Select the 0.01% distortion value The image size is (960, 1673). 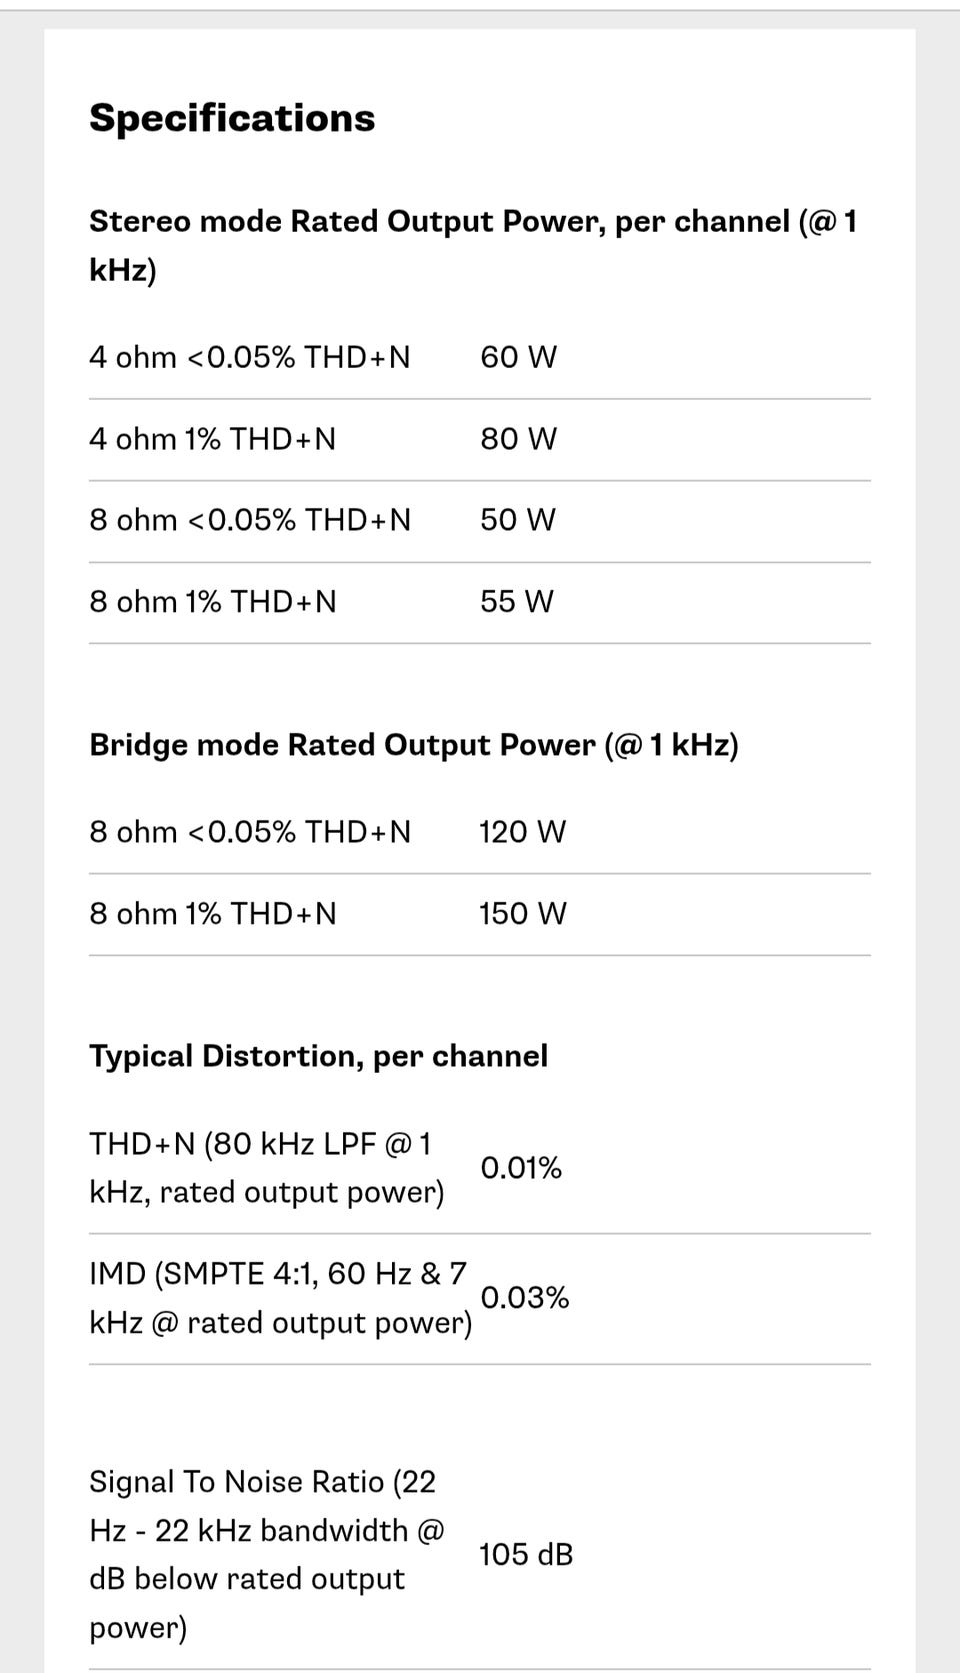[x=521, y=1168]
